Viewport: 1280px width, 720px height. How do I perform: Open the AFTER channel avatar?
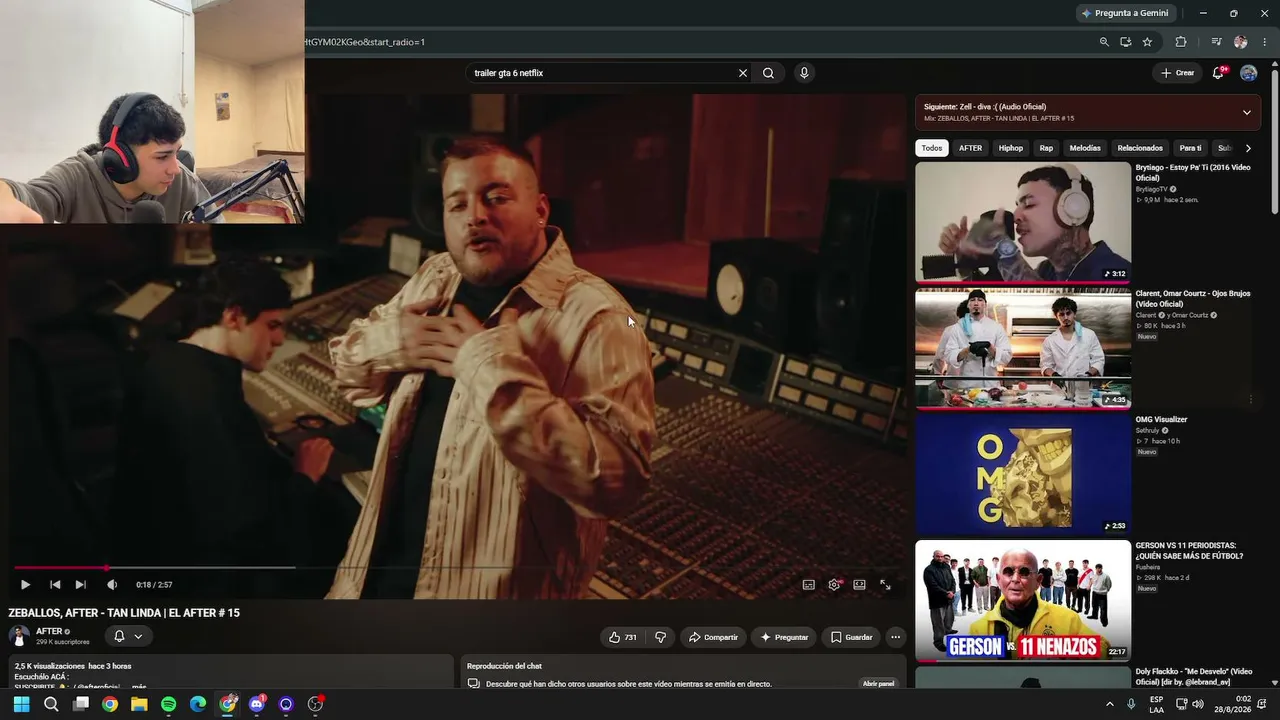point(19,636)
